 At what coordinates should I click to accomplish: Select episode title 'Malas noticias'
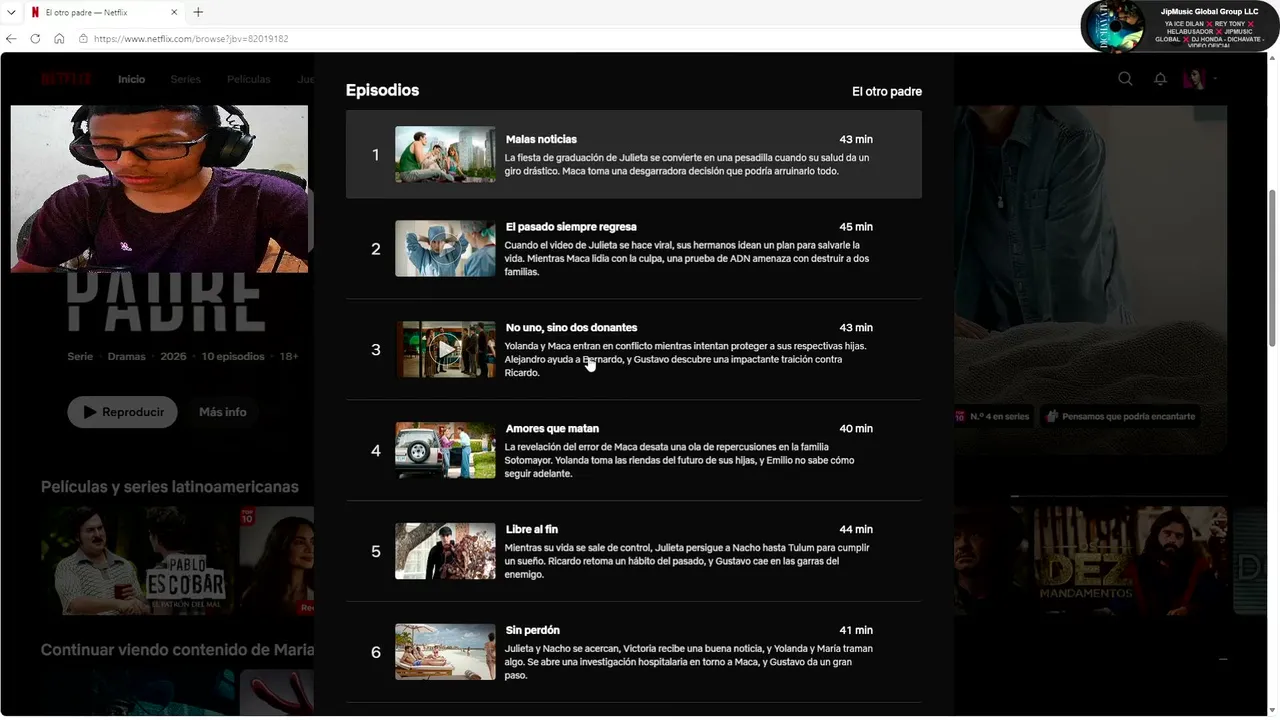[541, 139]
